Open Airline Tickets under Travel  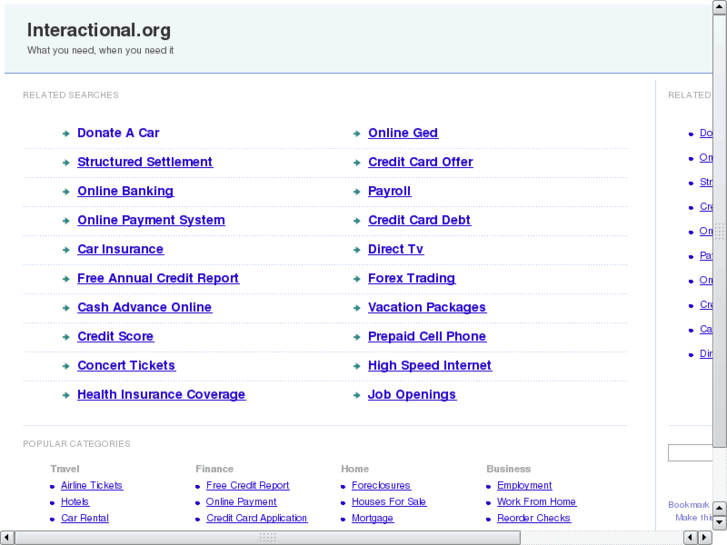[x=92, y=486]
